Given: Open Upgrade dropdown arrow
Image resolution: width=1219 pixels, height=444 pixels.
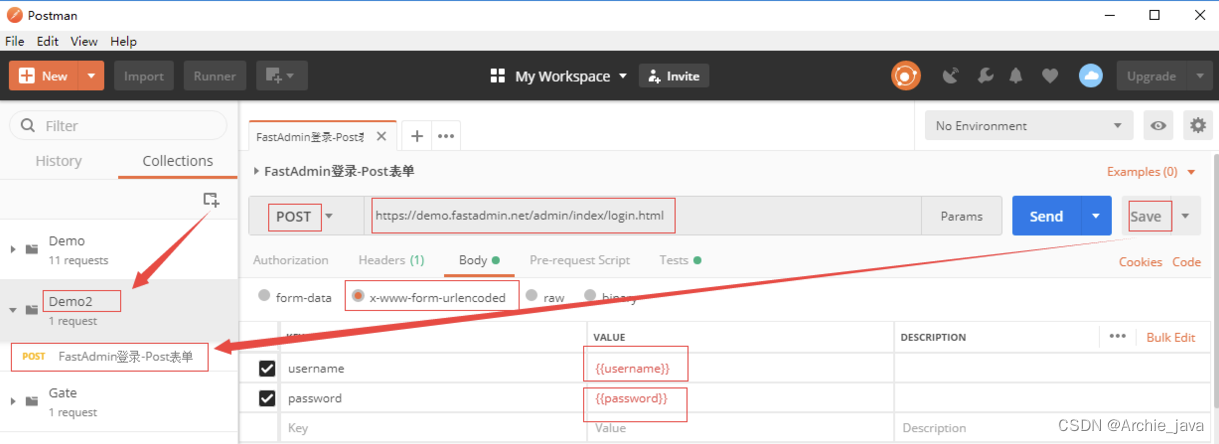Looking at the screenshot, I should (x=1200, y=76).
